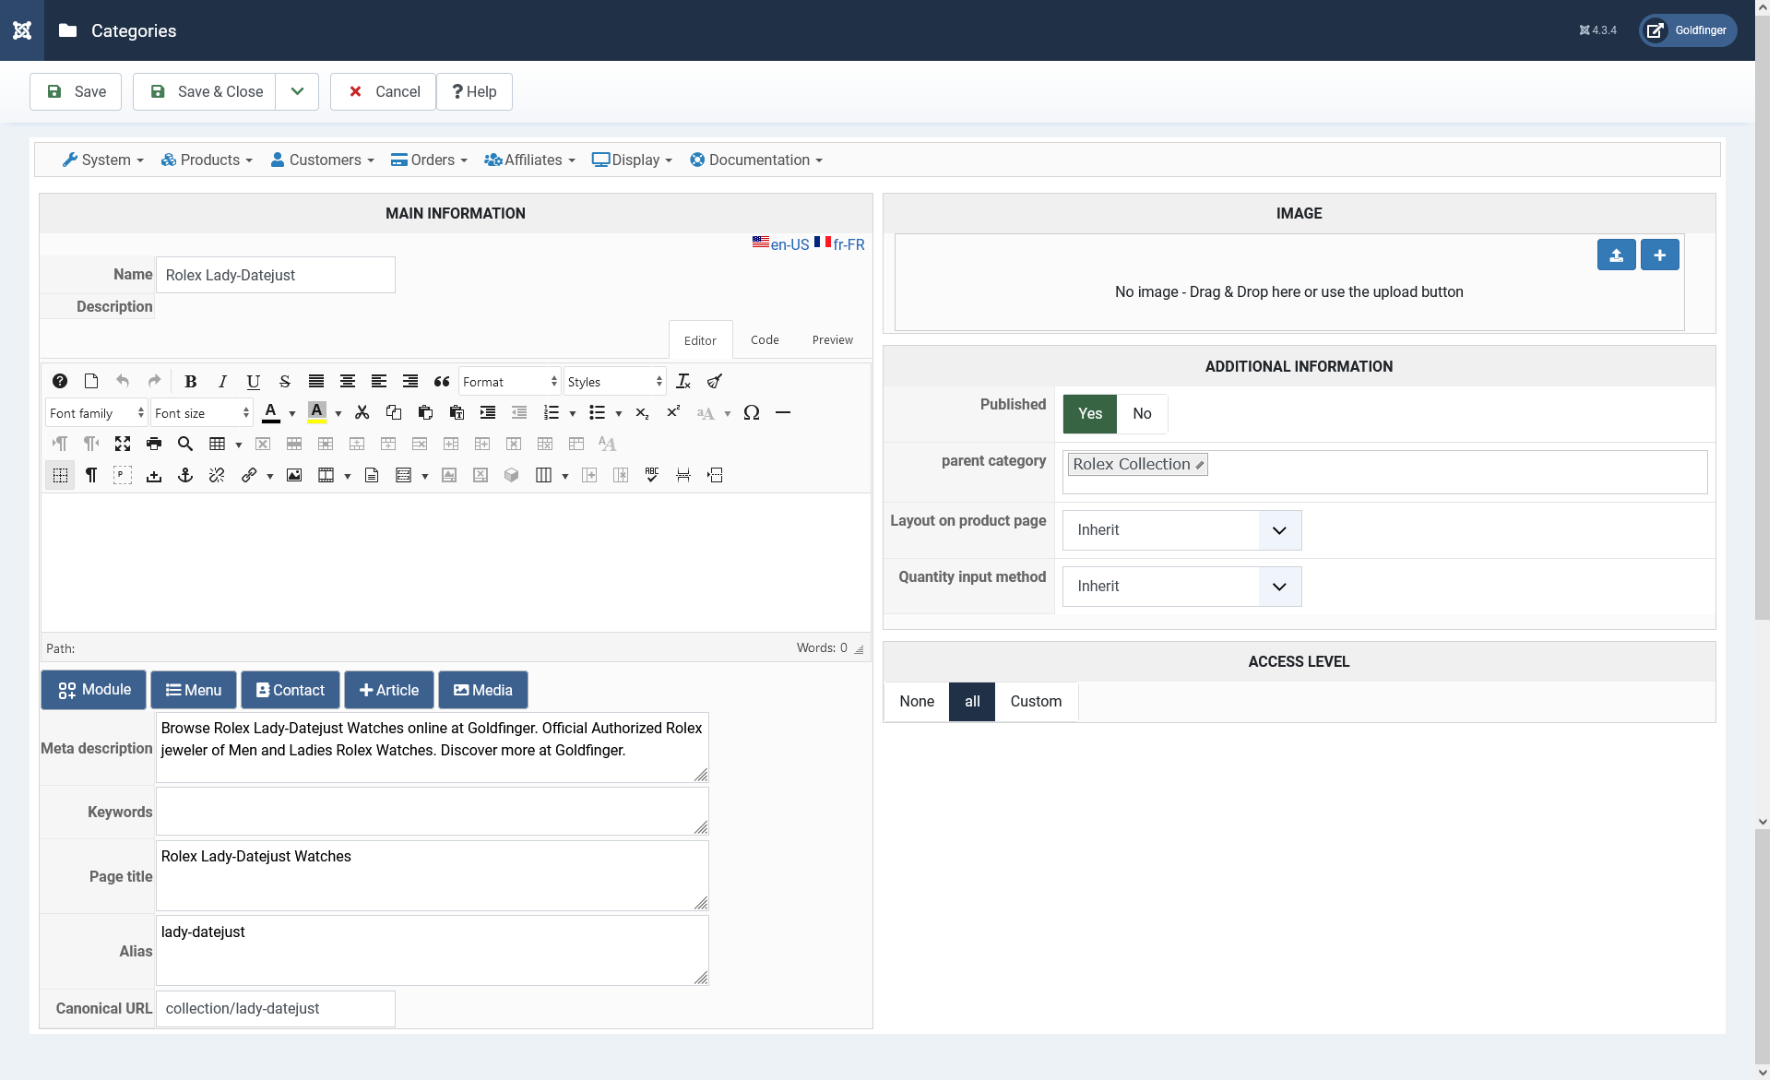
Task: Set Published to Yes
Action: [1090, 414]
